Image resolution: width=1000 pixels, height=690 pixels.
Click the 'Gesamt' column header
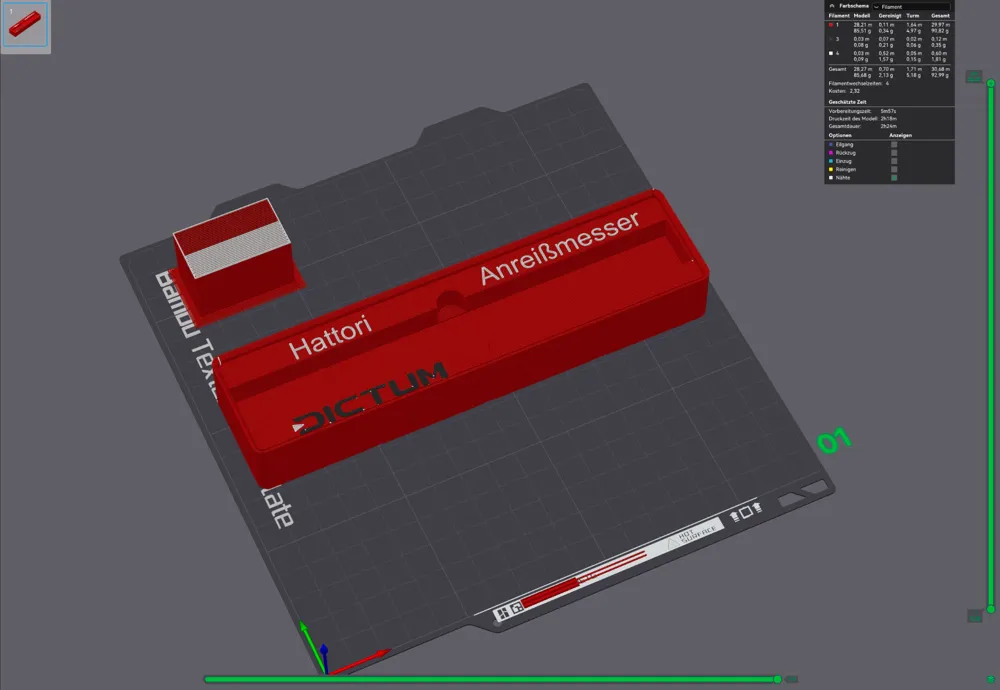tap(941, 16)
